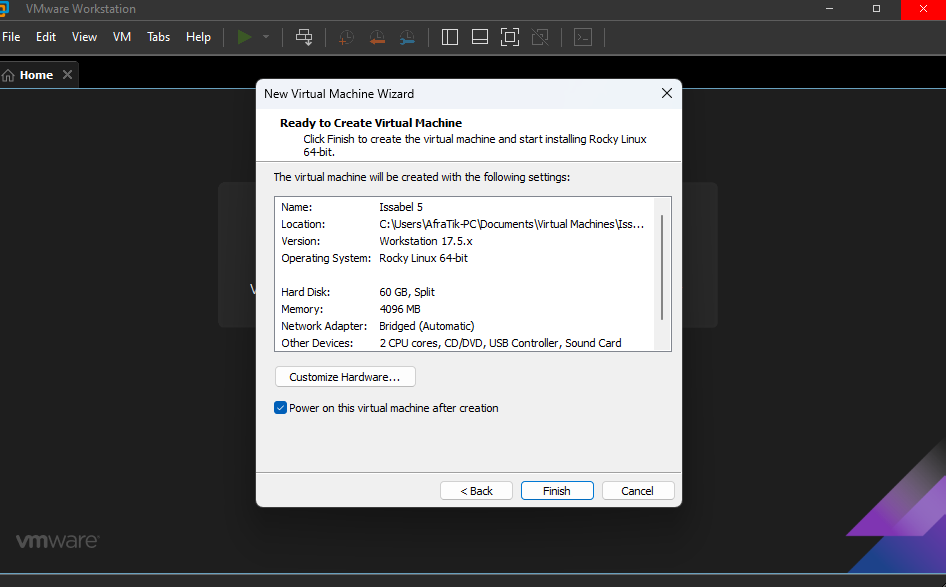The width and height of the screenshot is (946, 587).
Task: Click Send Ctrl+Alt+Del toolbar icon
Action: click(304, 37)
